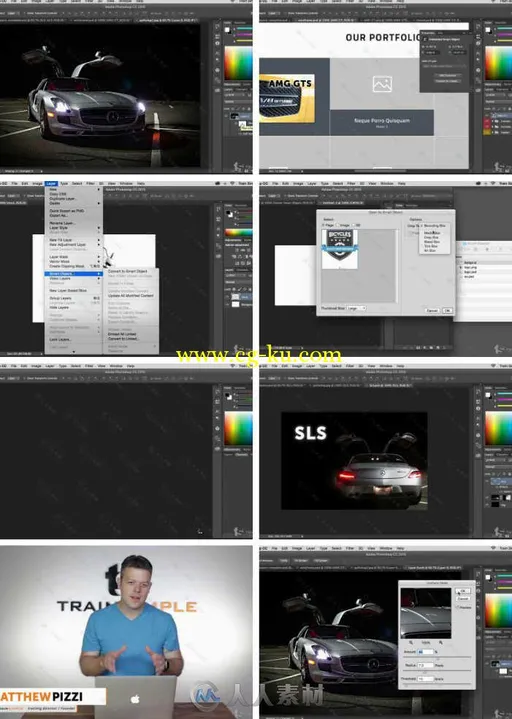512x719 pixels.
Task: Open History panel icon in Layer menu screenshot
Action: pos(218,209)
